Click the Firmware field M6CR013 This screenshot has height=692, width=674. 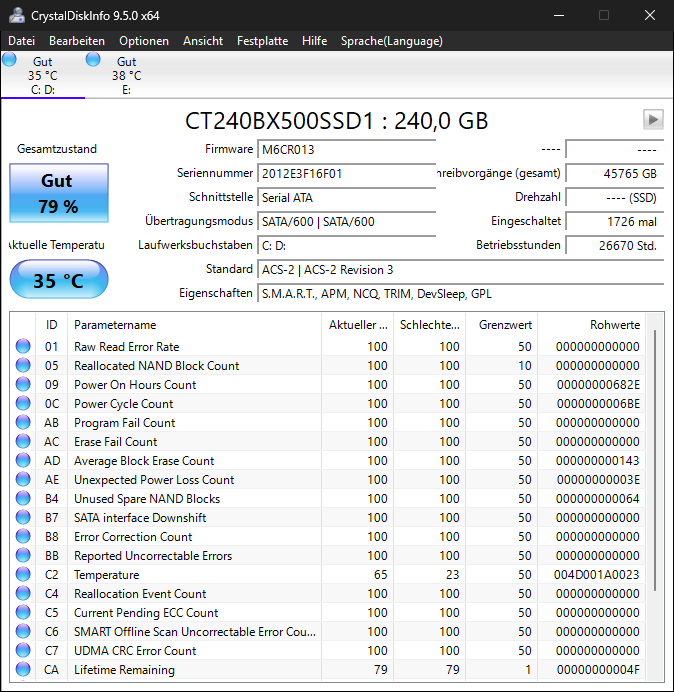(x=346, y=150)
